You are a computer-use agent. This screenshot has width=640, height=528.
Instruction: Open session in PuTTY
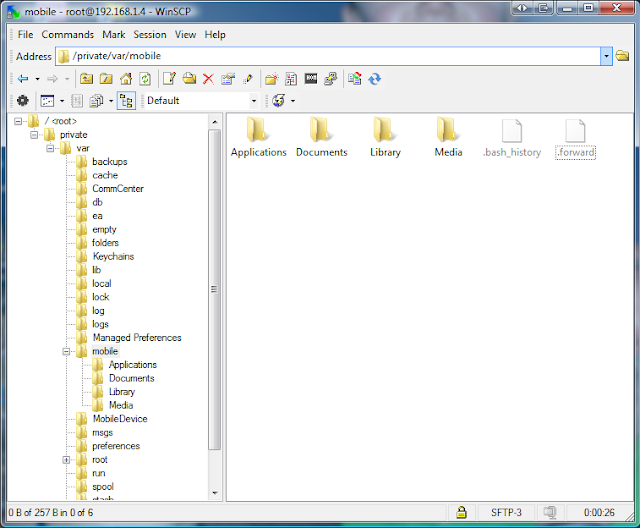point(331,79)
